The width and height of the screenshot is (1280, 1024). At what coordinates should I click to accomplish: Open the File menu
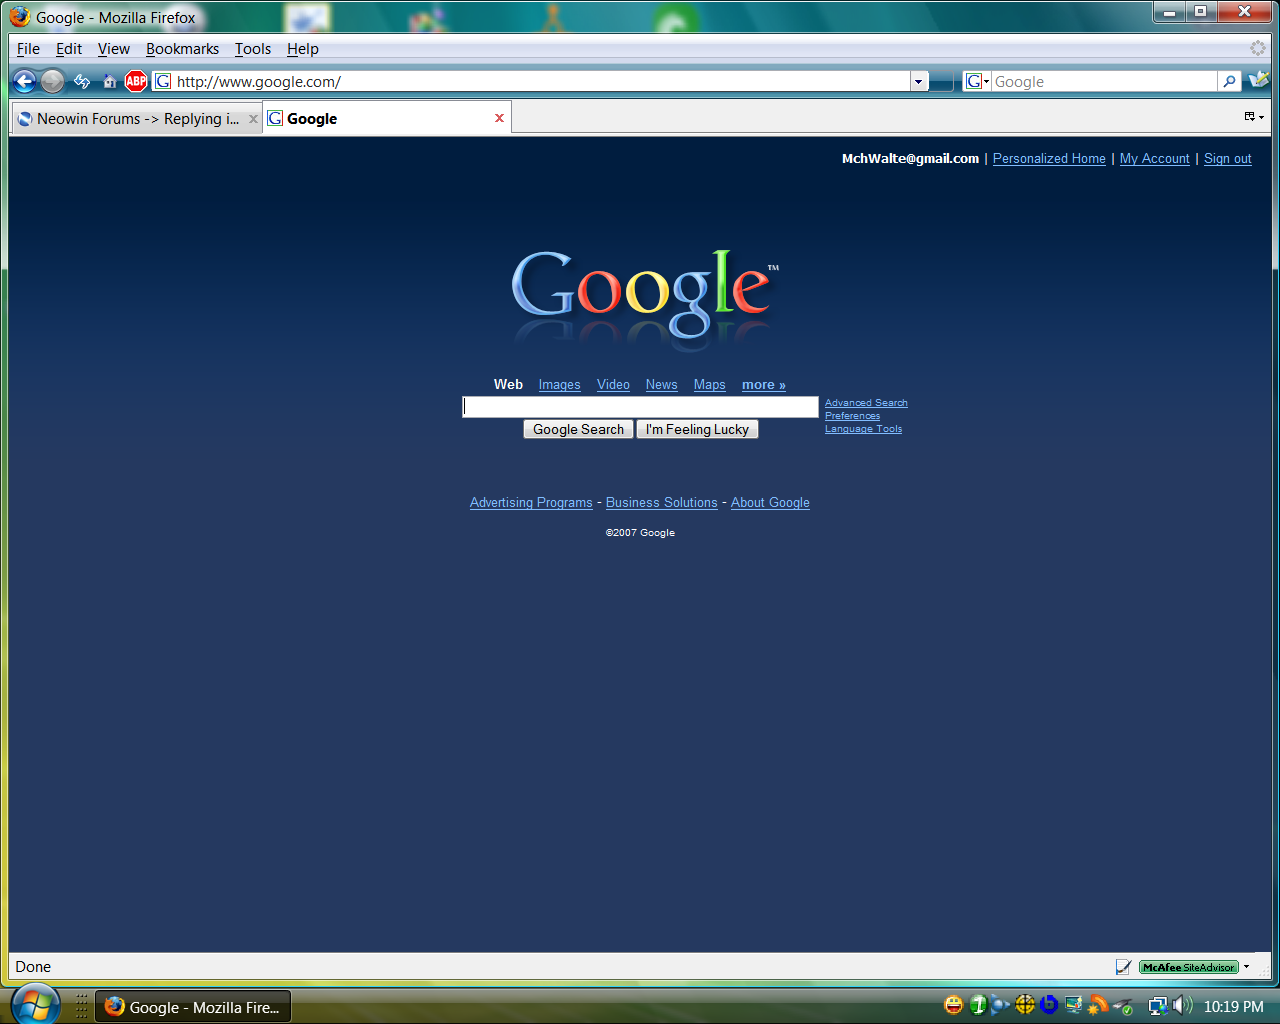28,48
